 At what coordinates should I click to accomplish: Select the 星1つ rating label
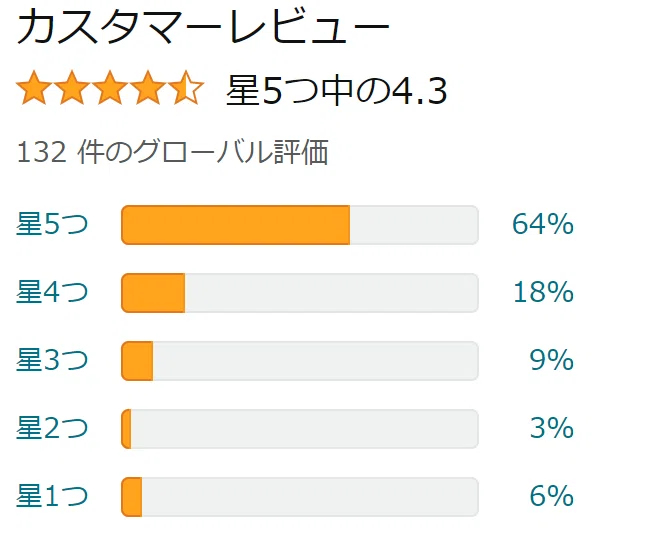click(x=52, y=496)
